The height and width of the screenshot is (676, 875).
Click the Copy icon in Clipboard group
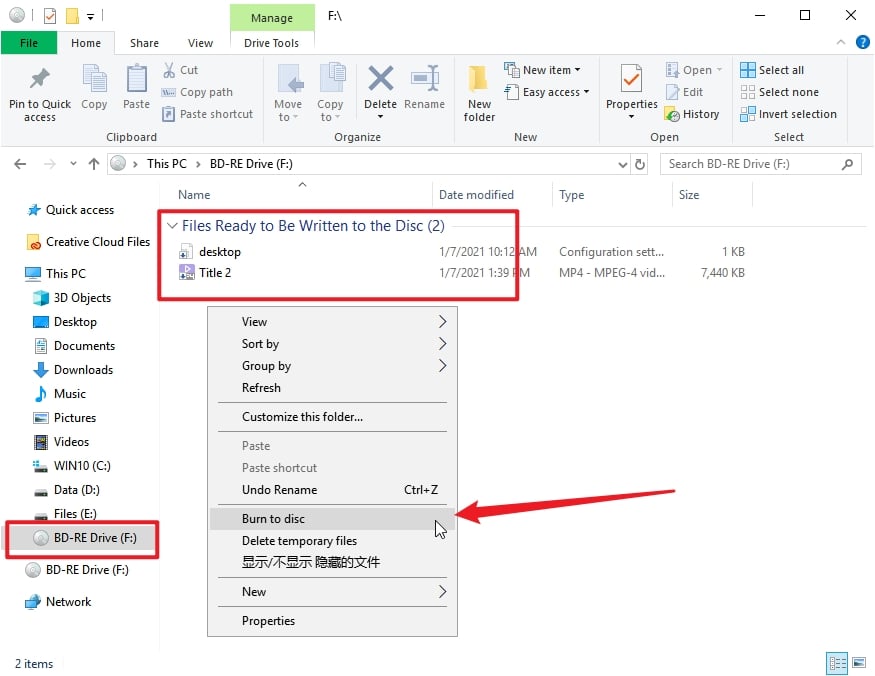(x=94, y=88)
